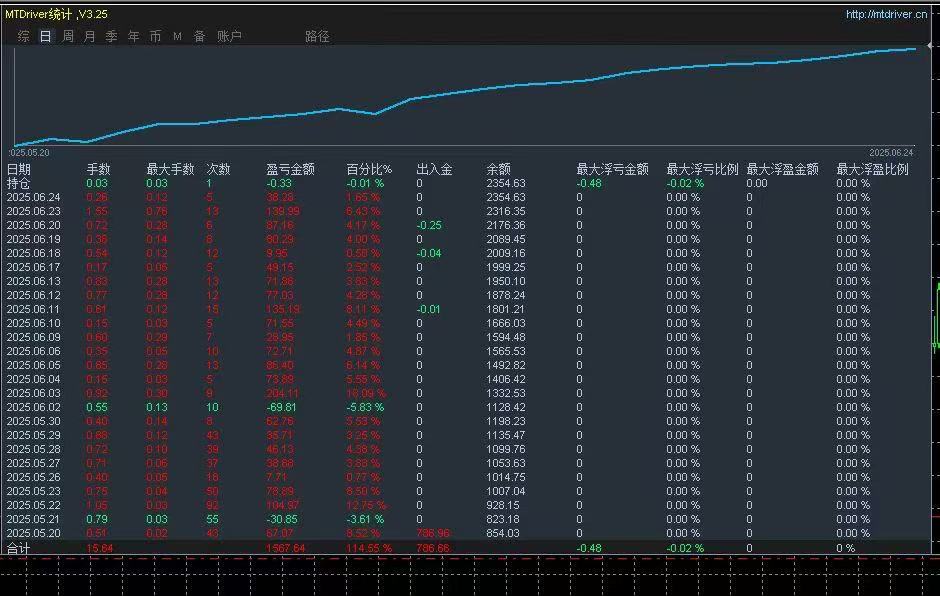Select the 2025.05.28 row date
Viewport: 940px width, 596px height.
tap(34, 449)
